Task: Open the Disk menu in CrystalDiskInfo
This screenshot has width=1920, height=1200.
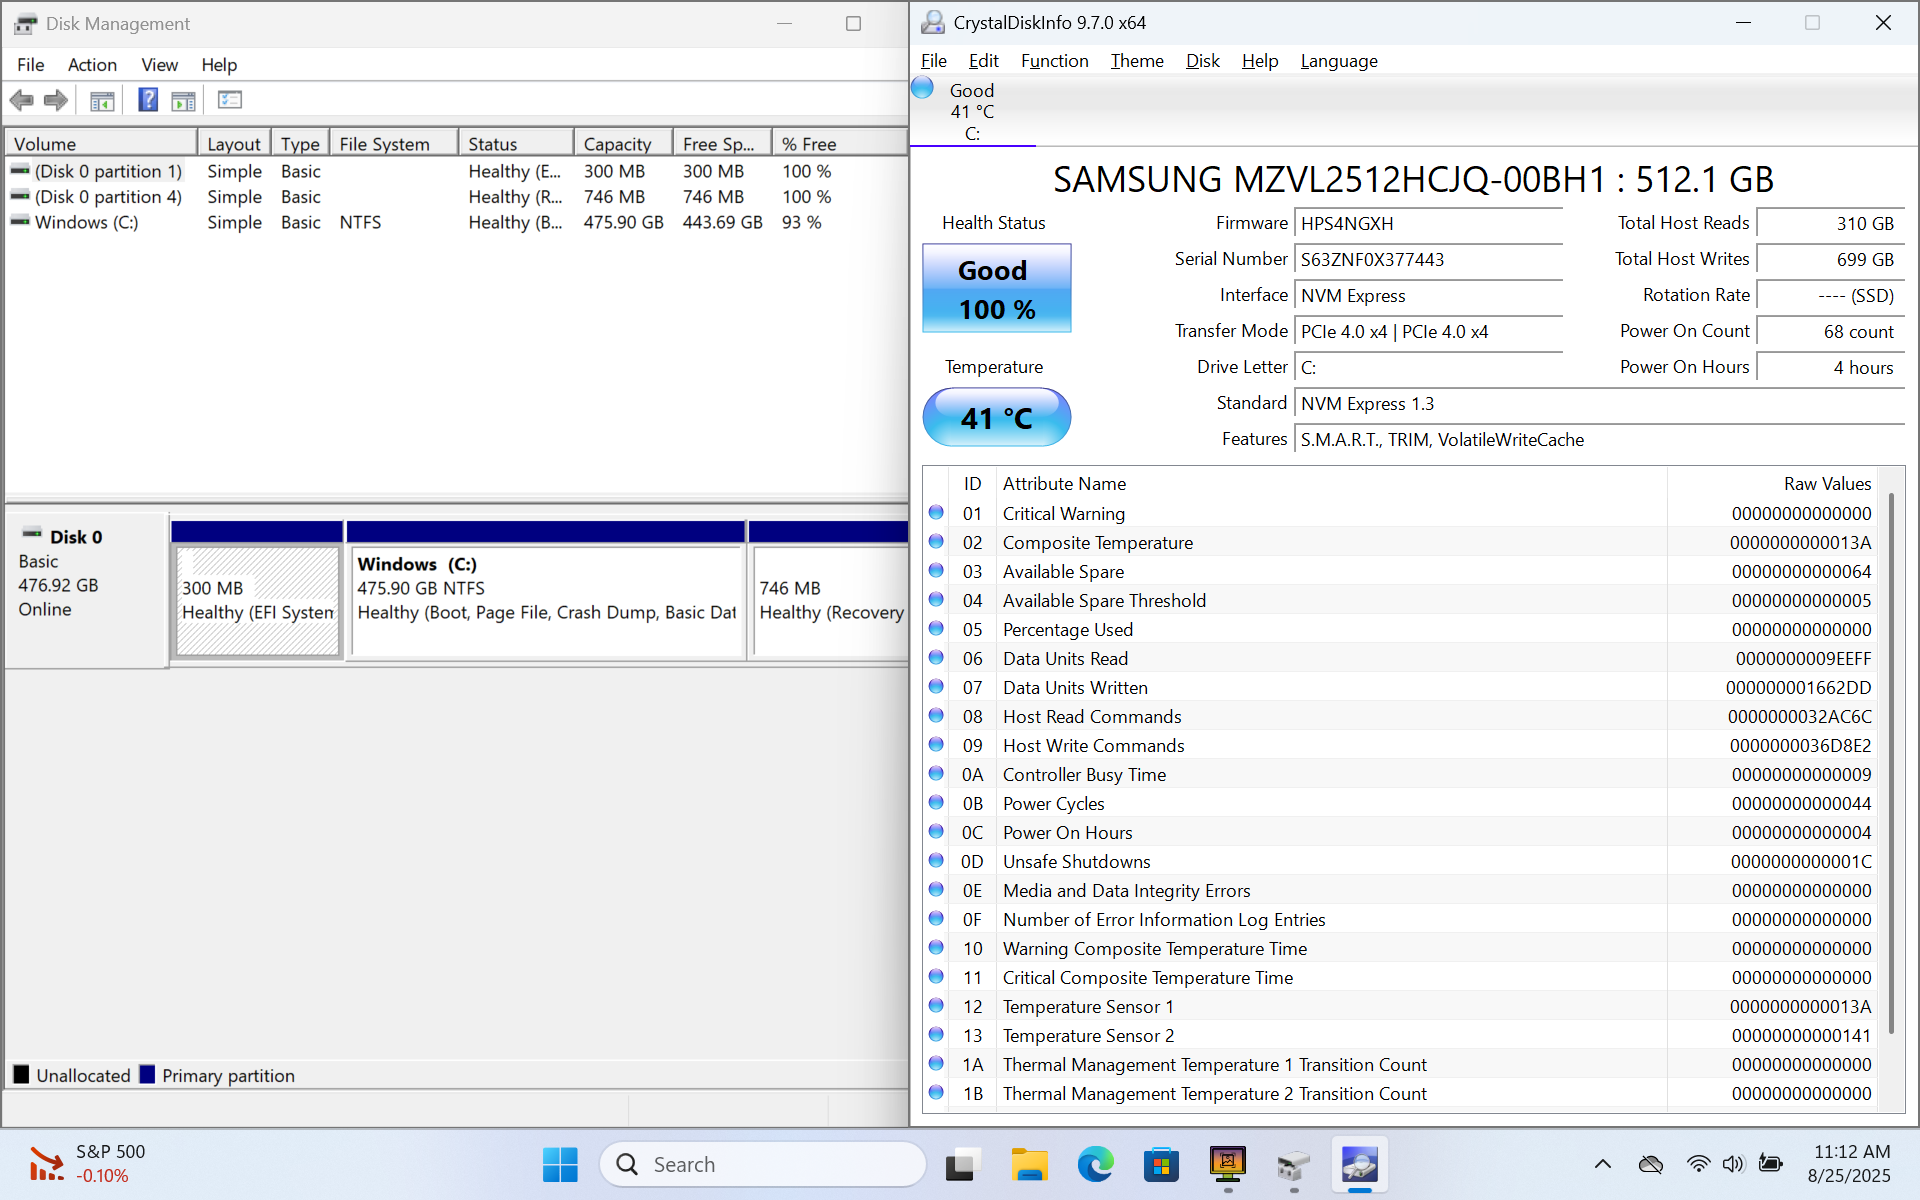Action: [1203, 61]
